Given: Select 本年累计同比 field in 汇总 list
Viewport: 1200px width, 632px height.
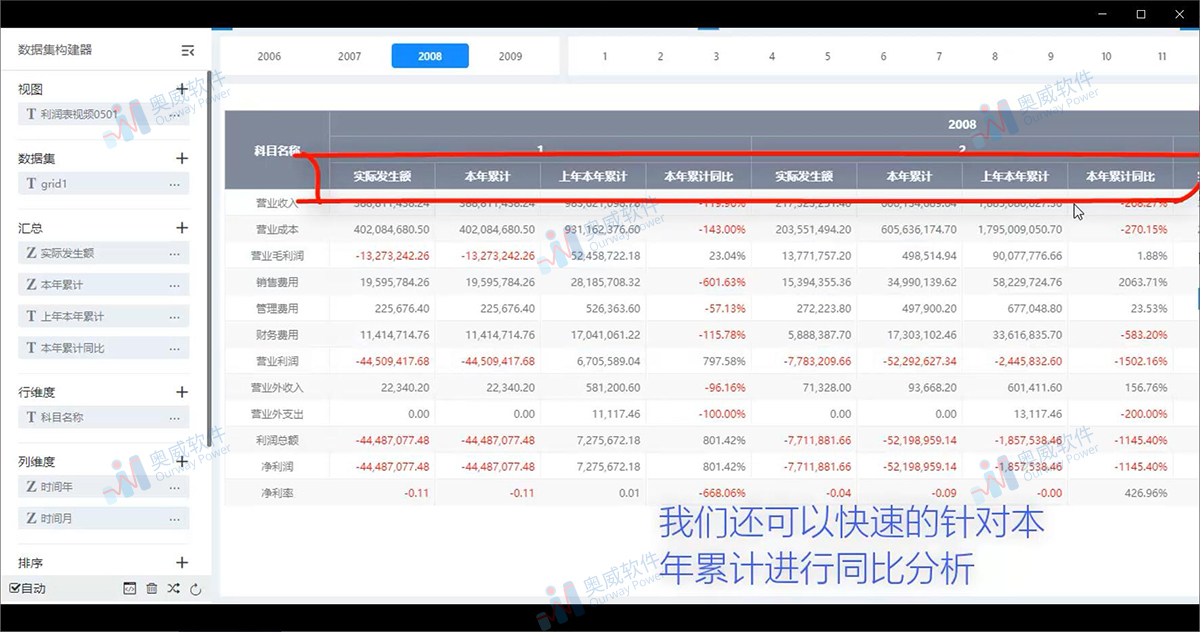Looking at the screenshot, I should click(x=104, y=348).
